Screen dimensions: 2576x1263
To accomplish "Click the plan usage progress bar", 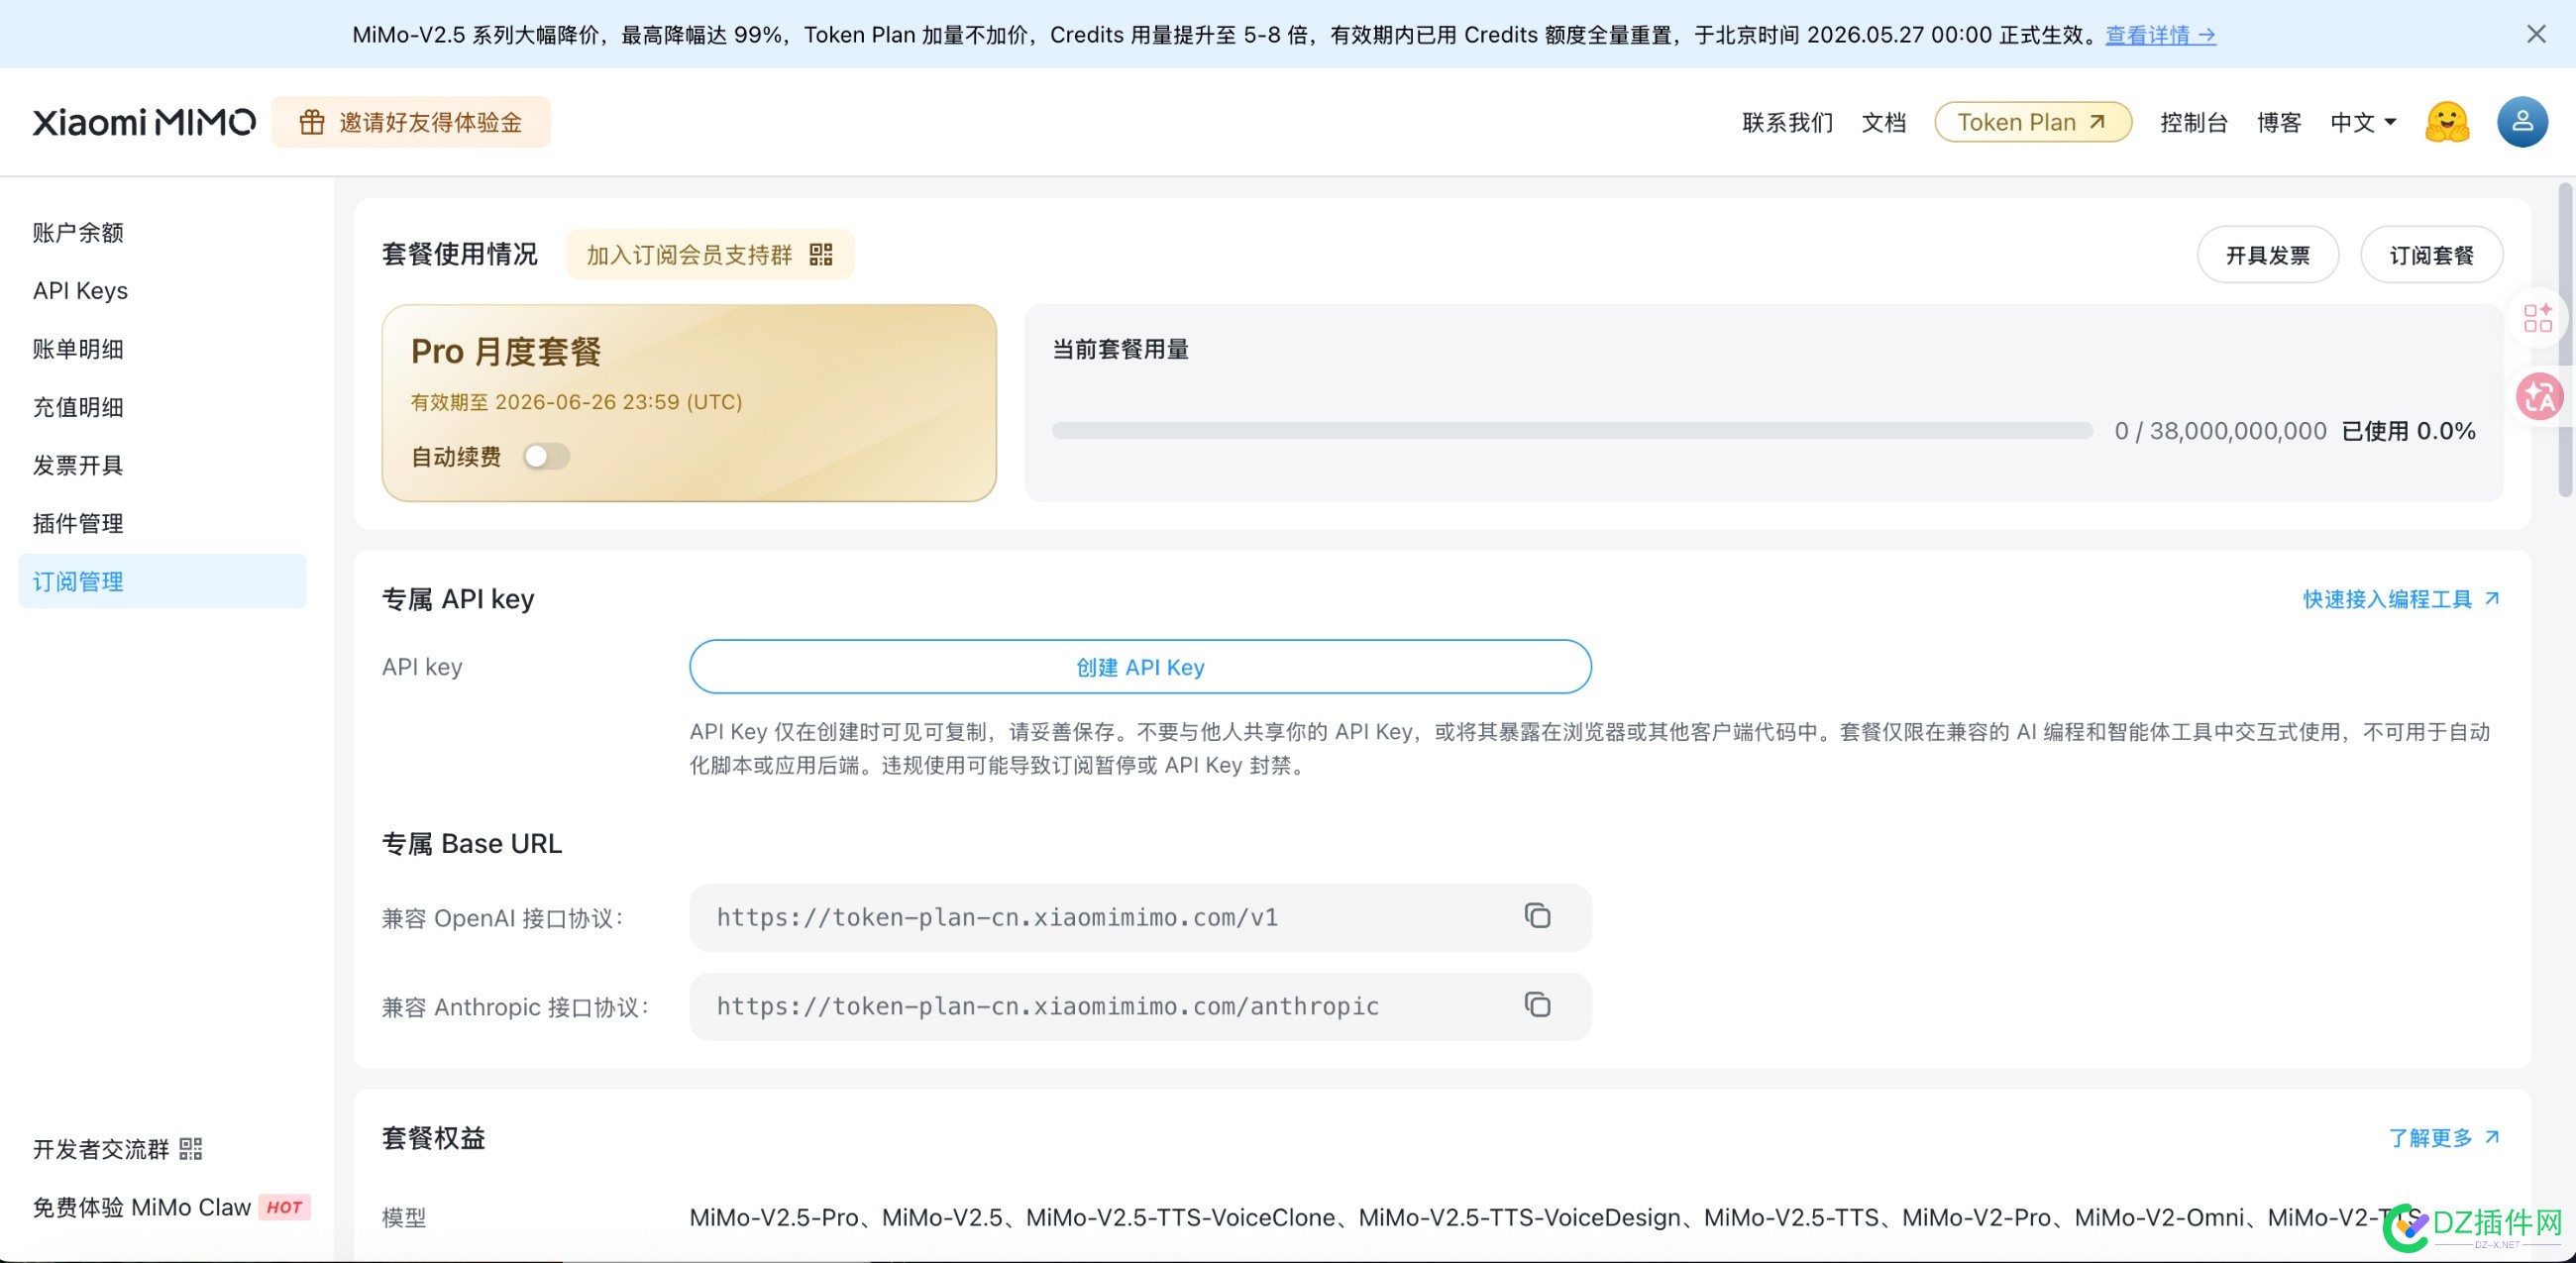I will 1571,431.
